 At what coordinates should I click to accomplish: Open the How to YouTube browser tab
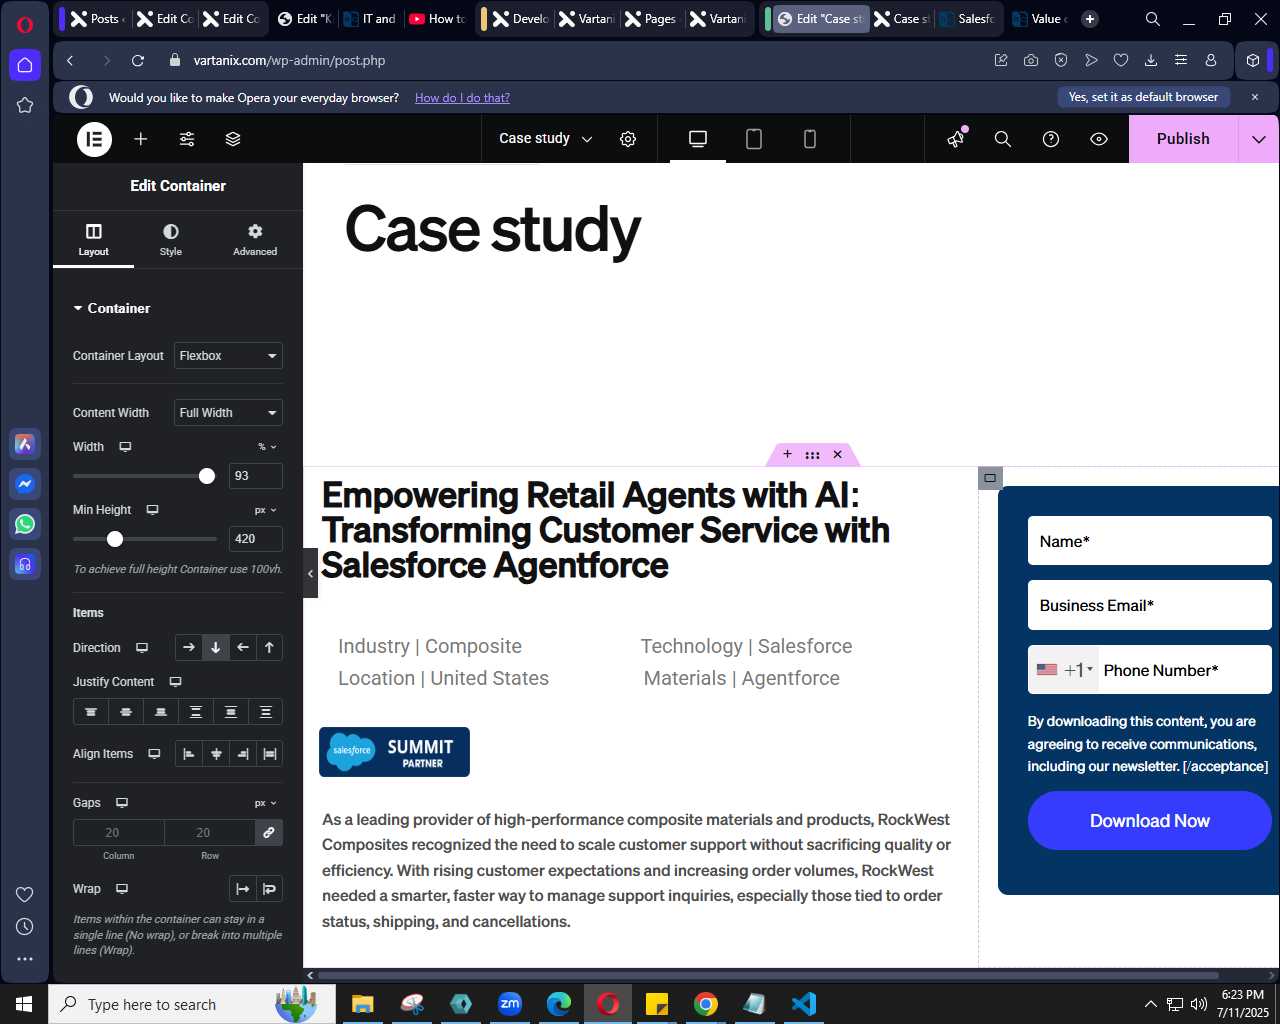(x=437, y=19)
